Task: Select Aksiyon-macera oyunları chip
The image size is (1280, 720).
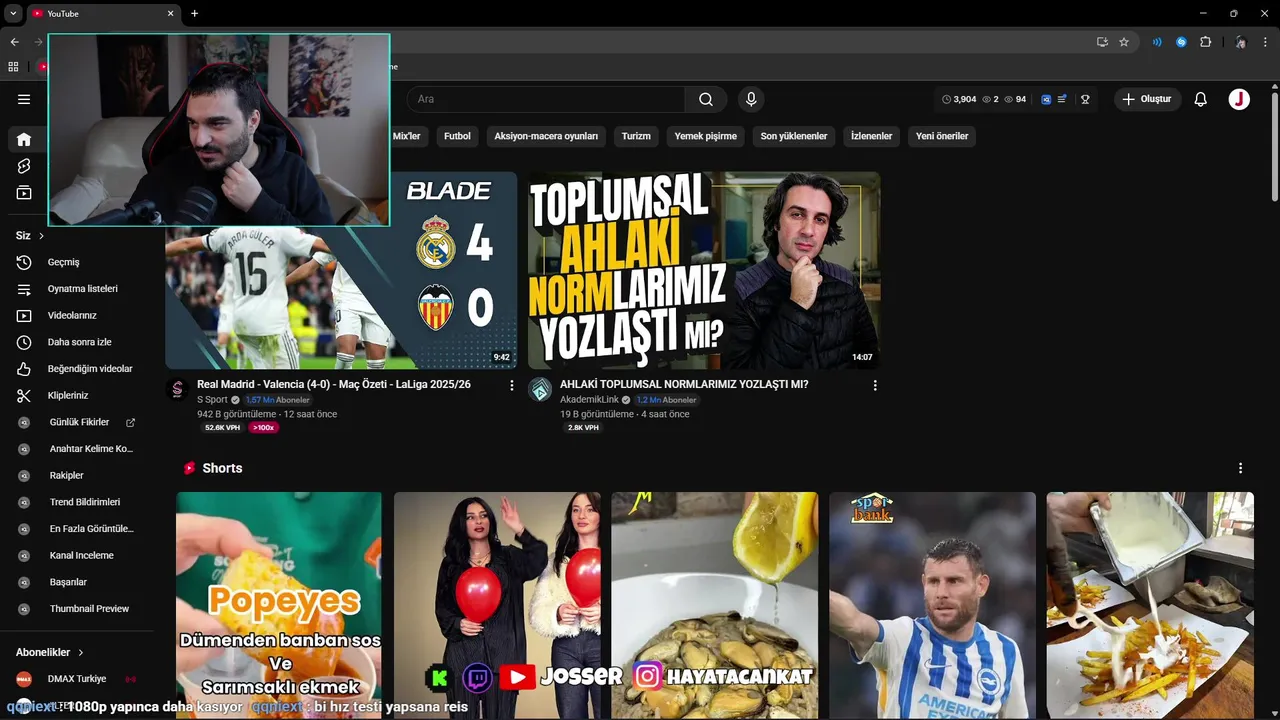Action: pyautogui.click(x=546, y=136)
